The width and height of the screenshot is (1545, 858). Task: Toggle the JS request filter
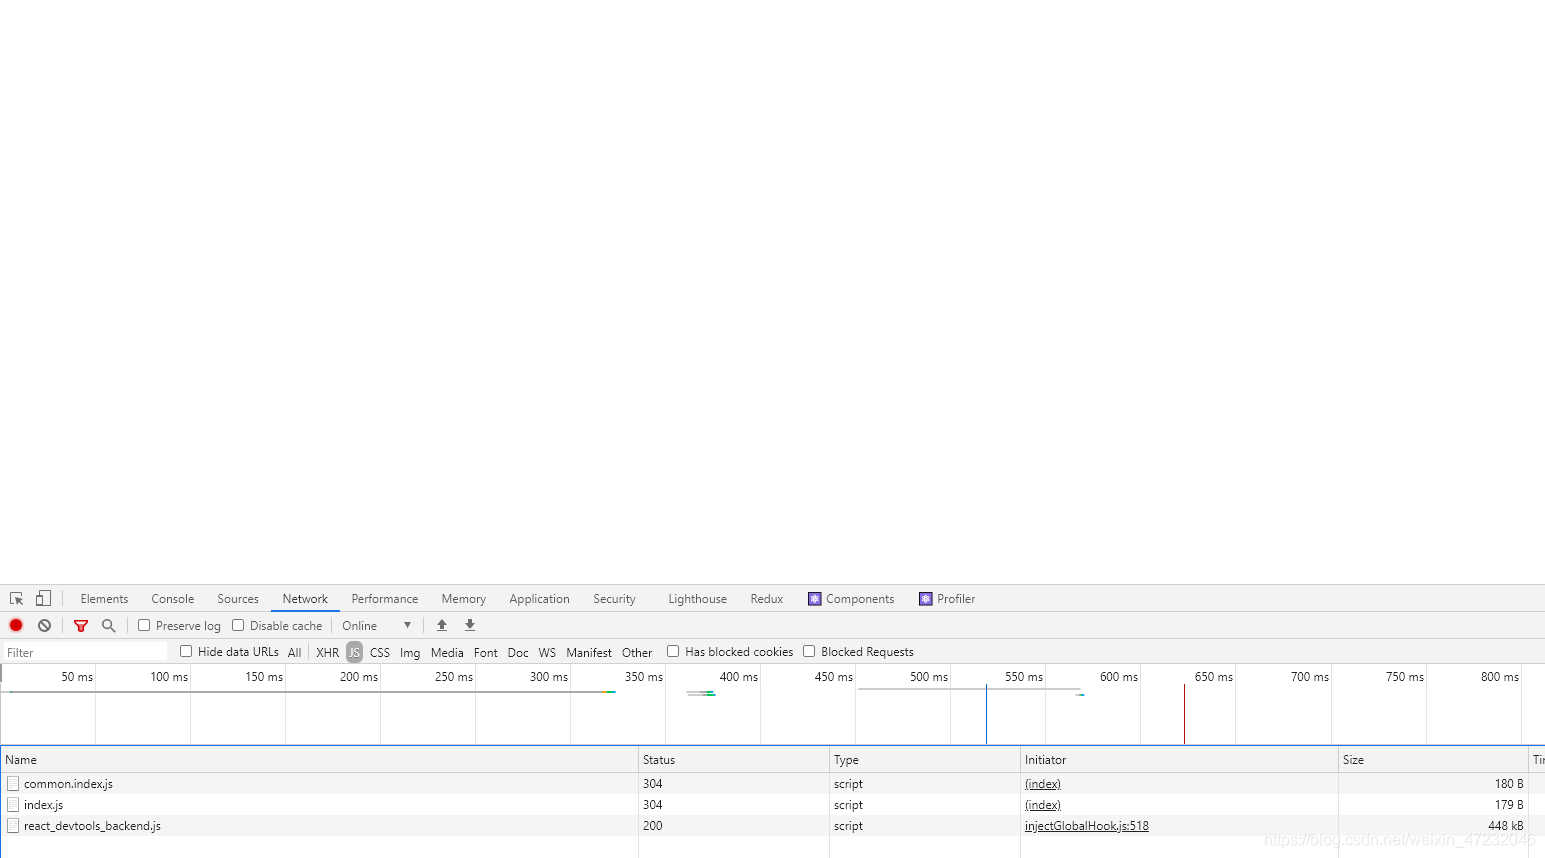[x=354, y=652]
